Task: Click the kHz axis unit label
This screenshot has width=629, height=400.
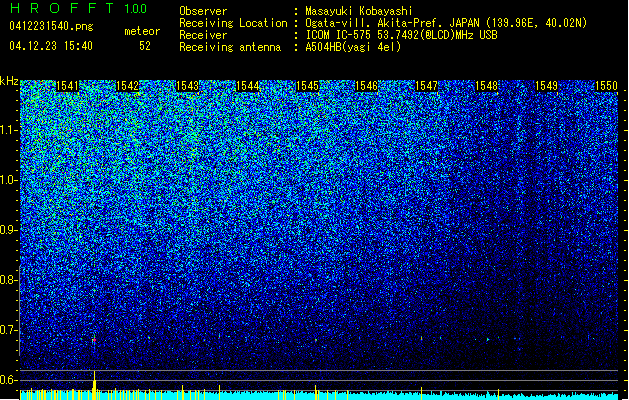Action: click(x=9, y=81)
